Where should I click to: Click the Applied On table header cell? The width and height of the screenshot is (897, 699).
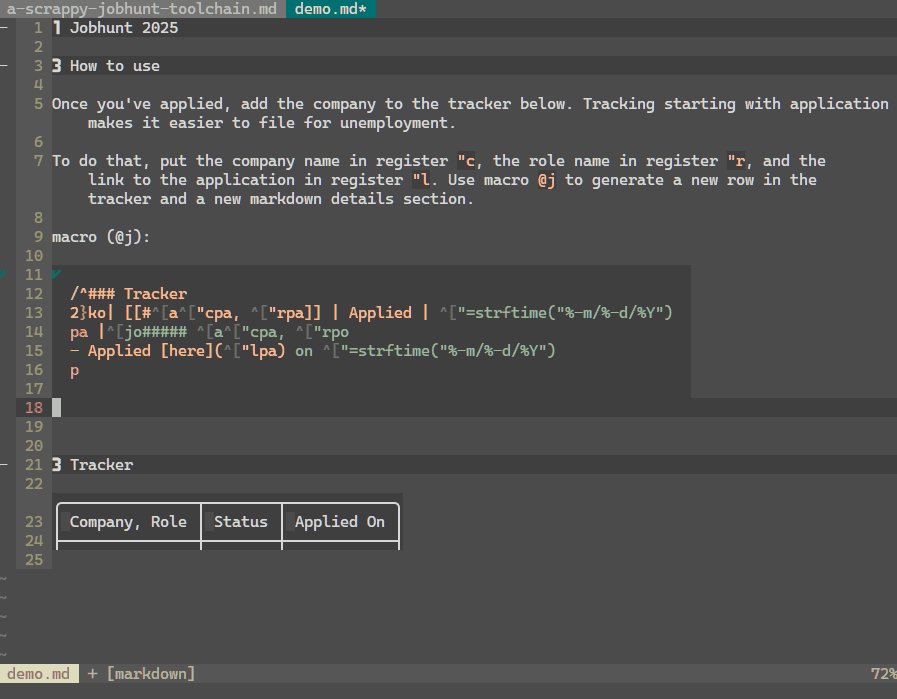click(340, 522)
